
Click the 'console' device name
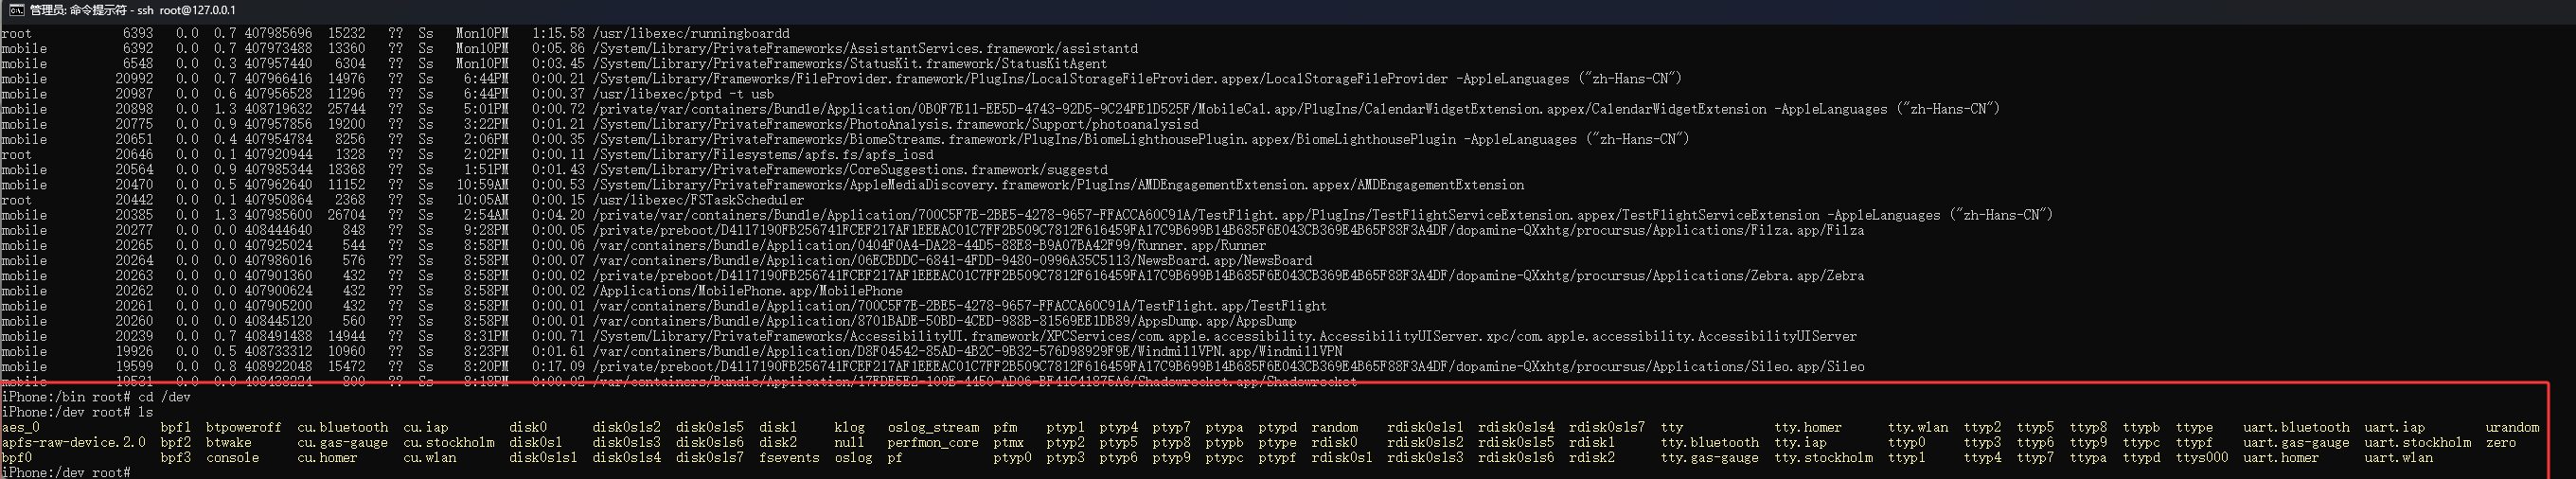tap(233, 457)
